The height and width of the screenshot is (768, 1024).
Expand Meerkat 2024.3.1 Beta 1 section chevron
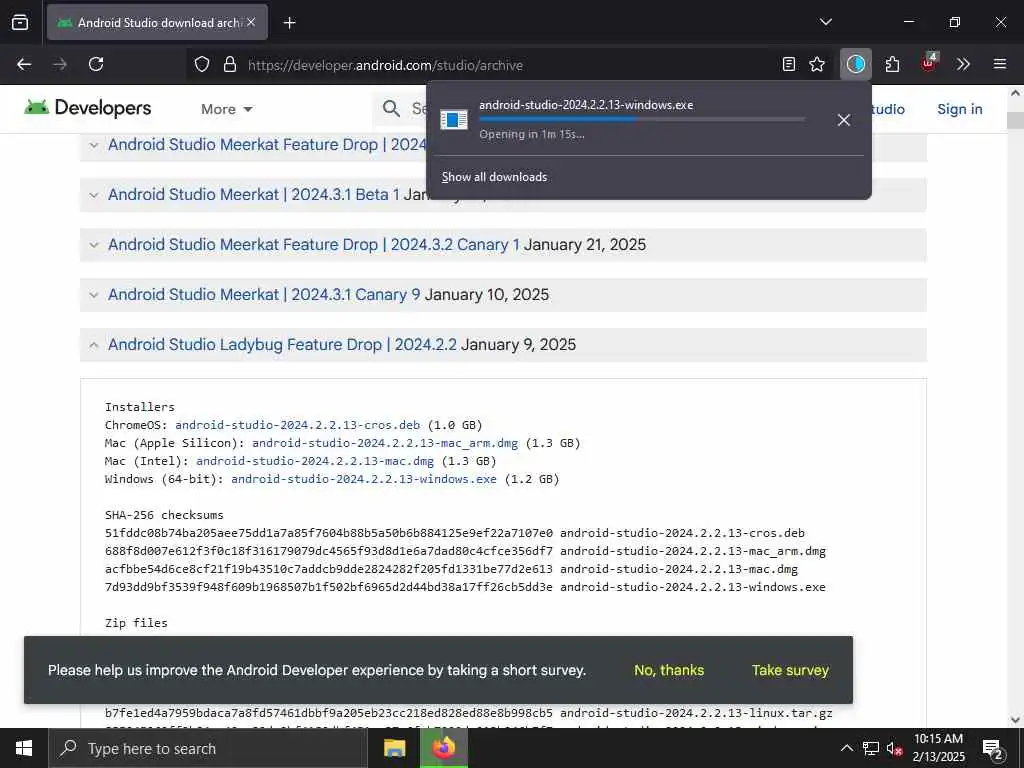click(x=94, y=195)
